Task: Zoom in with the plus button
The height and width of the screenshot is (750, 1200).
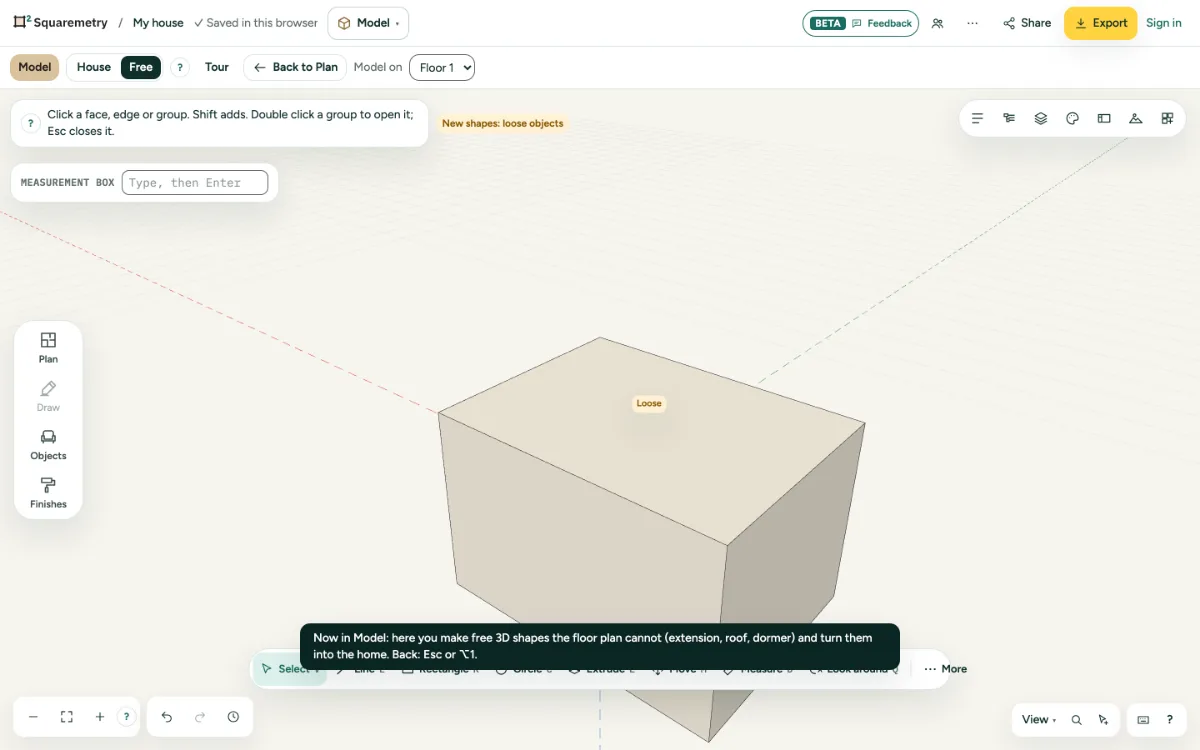Action: (100, 717)
